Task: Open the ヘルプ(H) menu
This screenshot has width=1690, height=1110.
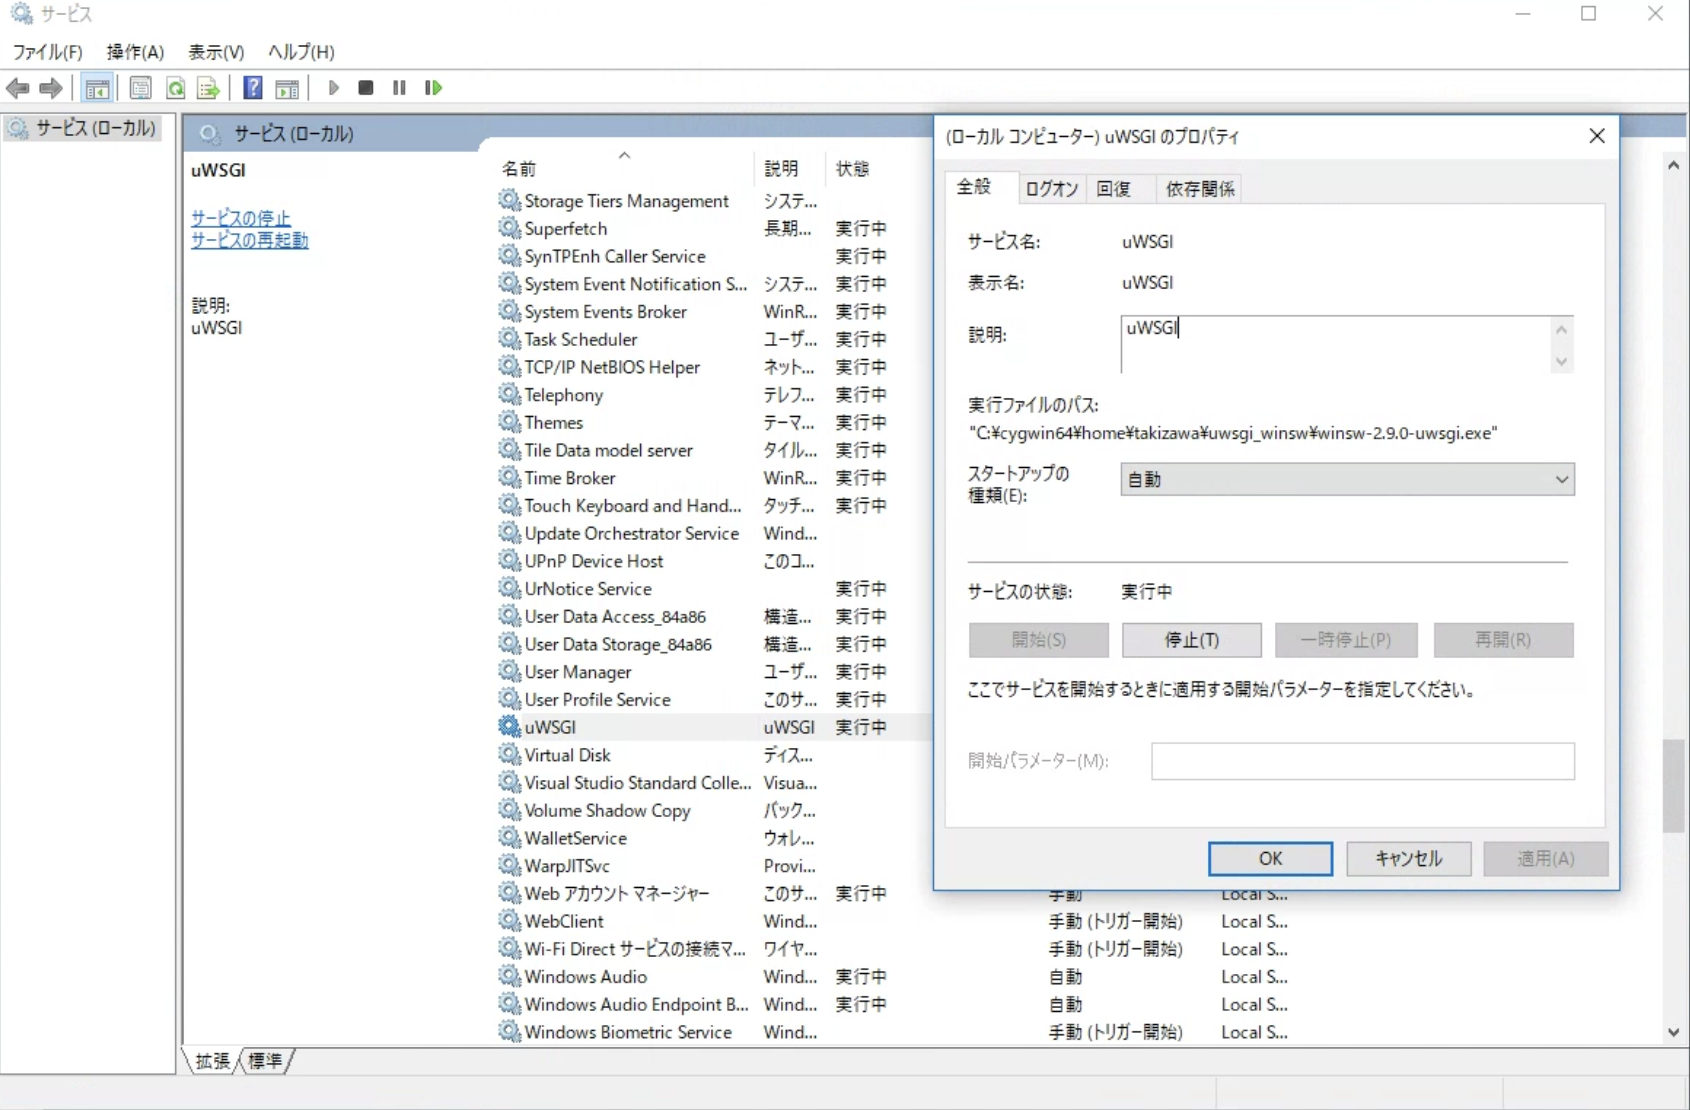Action: point(299,52)
